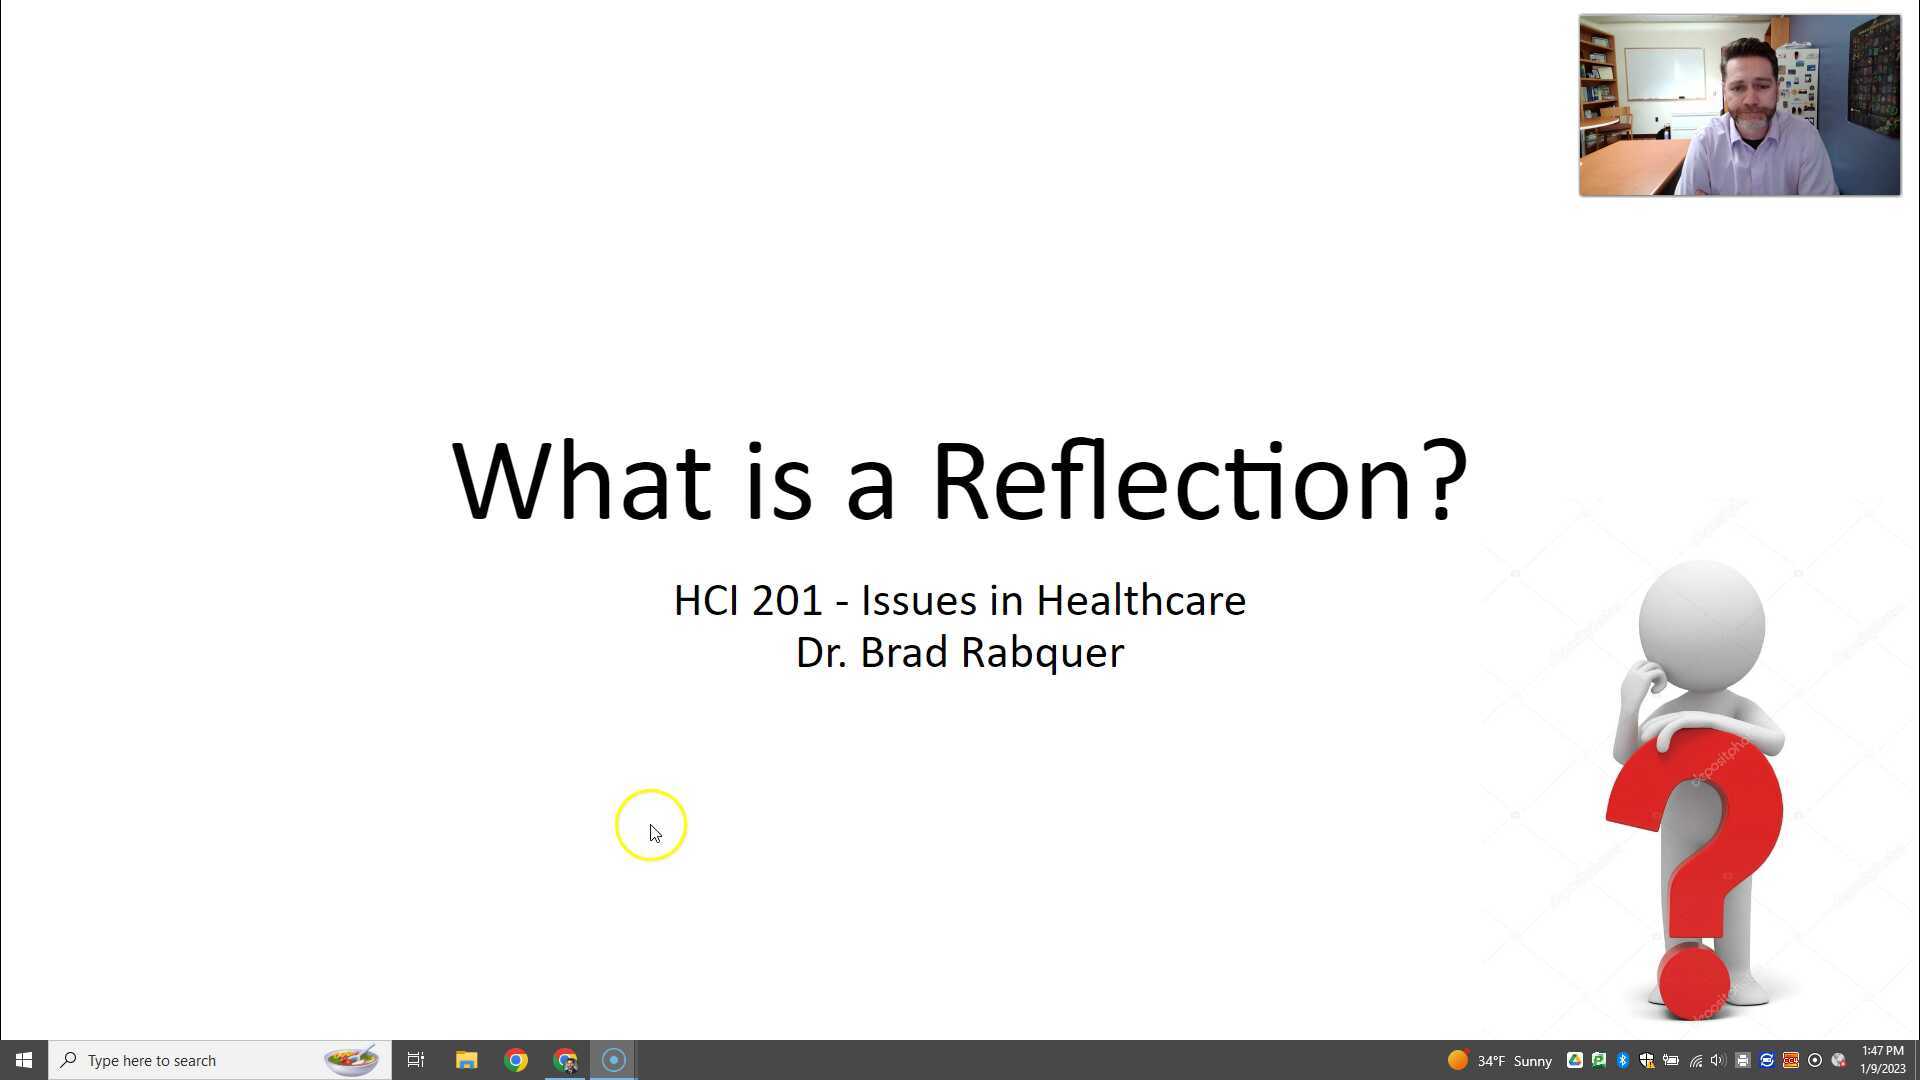Expand the 34°F Sunny weather panel
The height and width of the screenshot is (1080, 1920).
1505,1060
